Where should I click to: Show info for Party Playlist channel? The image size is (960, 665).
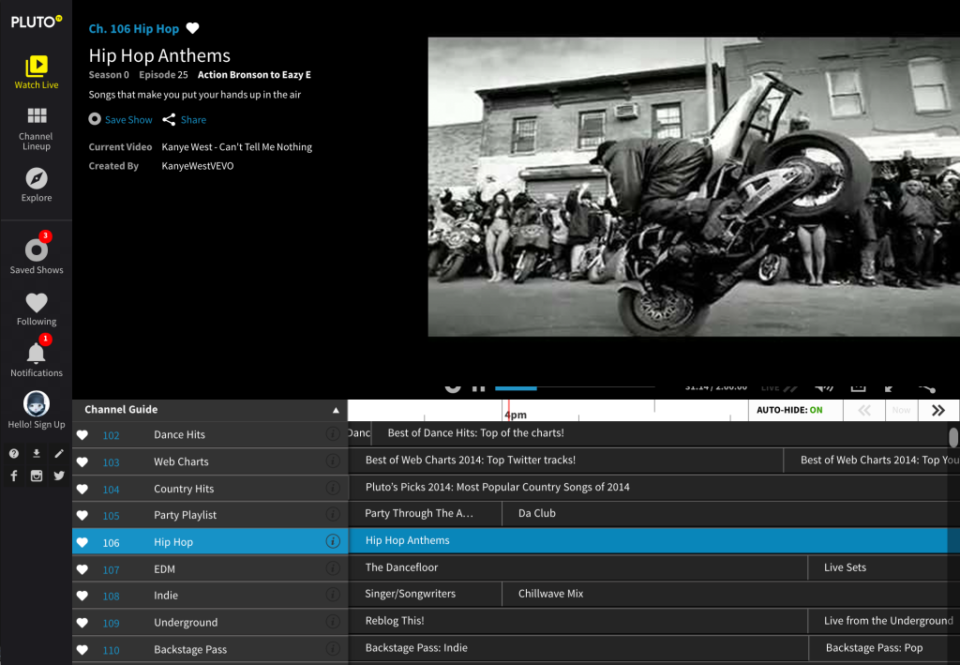tap(332, 514)
